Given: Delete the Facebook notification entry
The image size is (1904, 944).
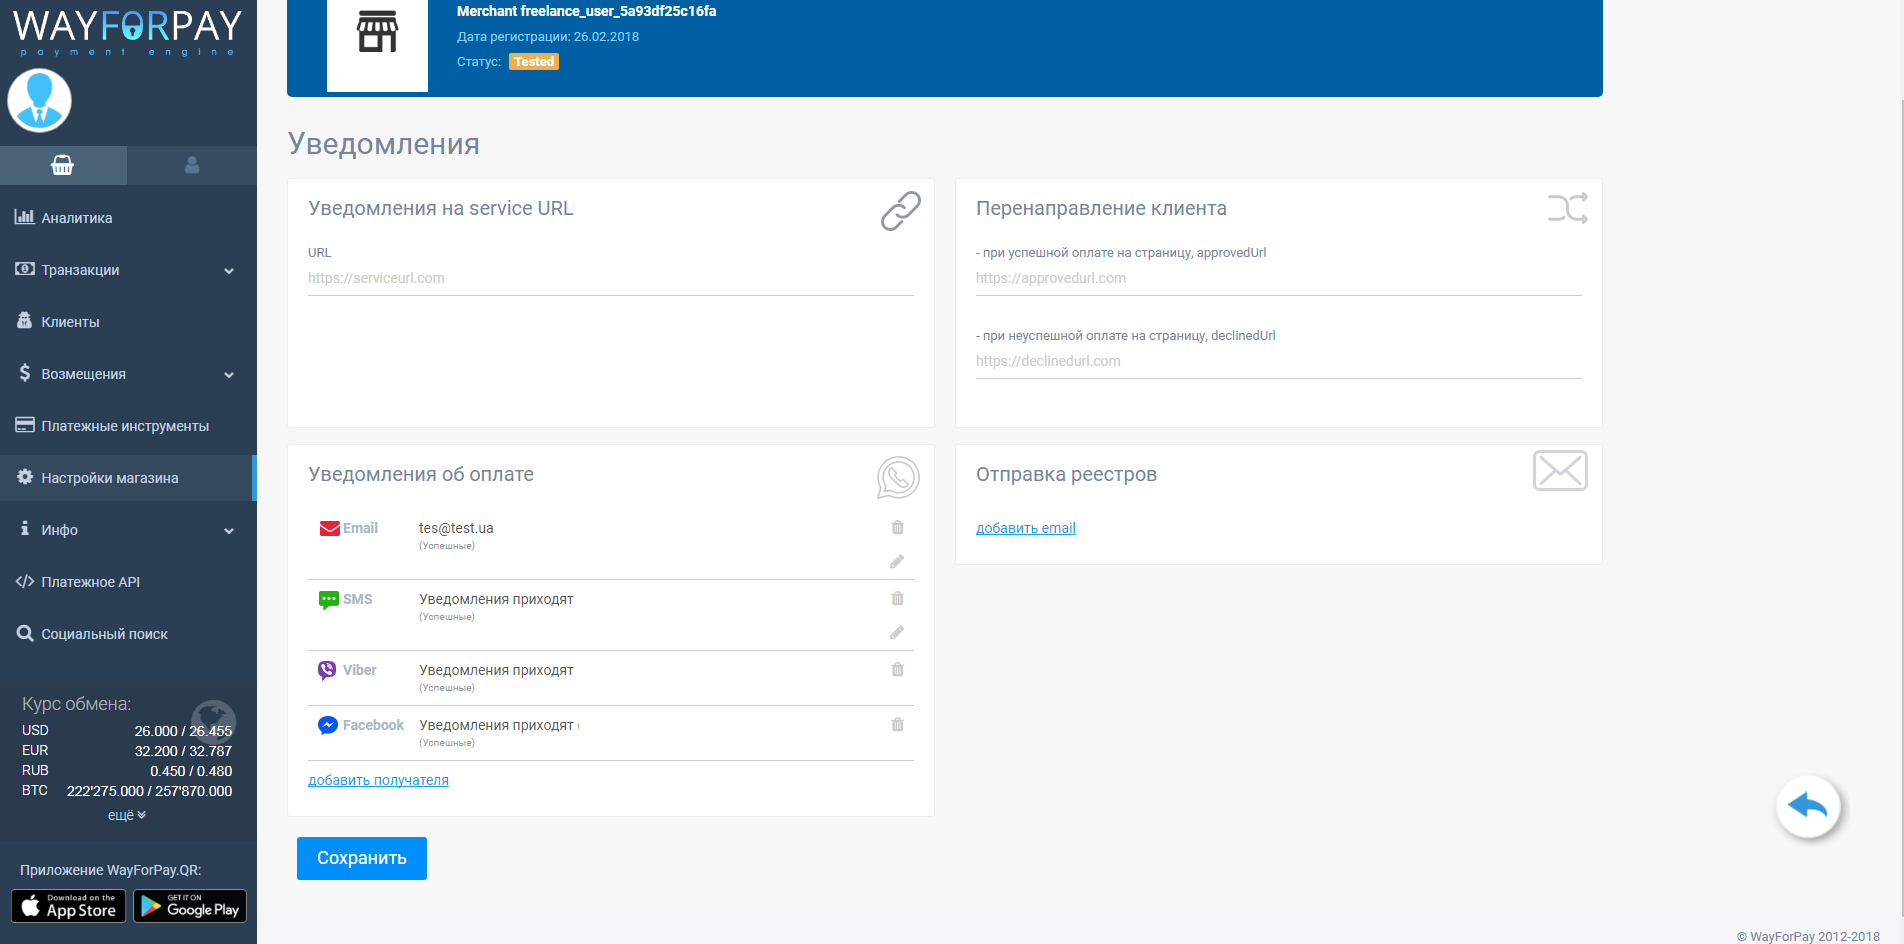Looking at the screenshot, I should (897, 725).
